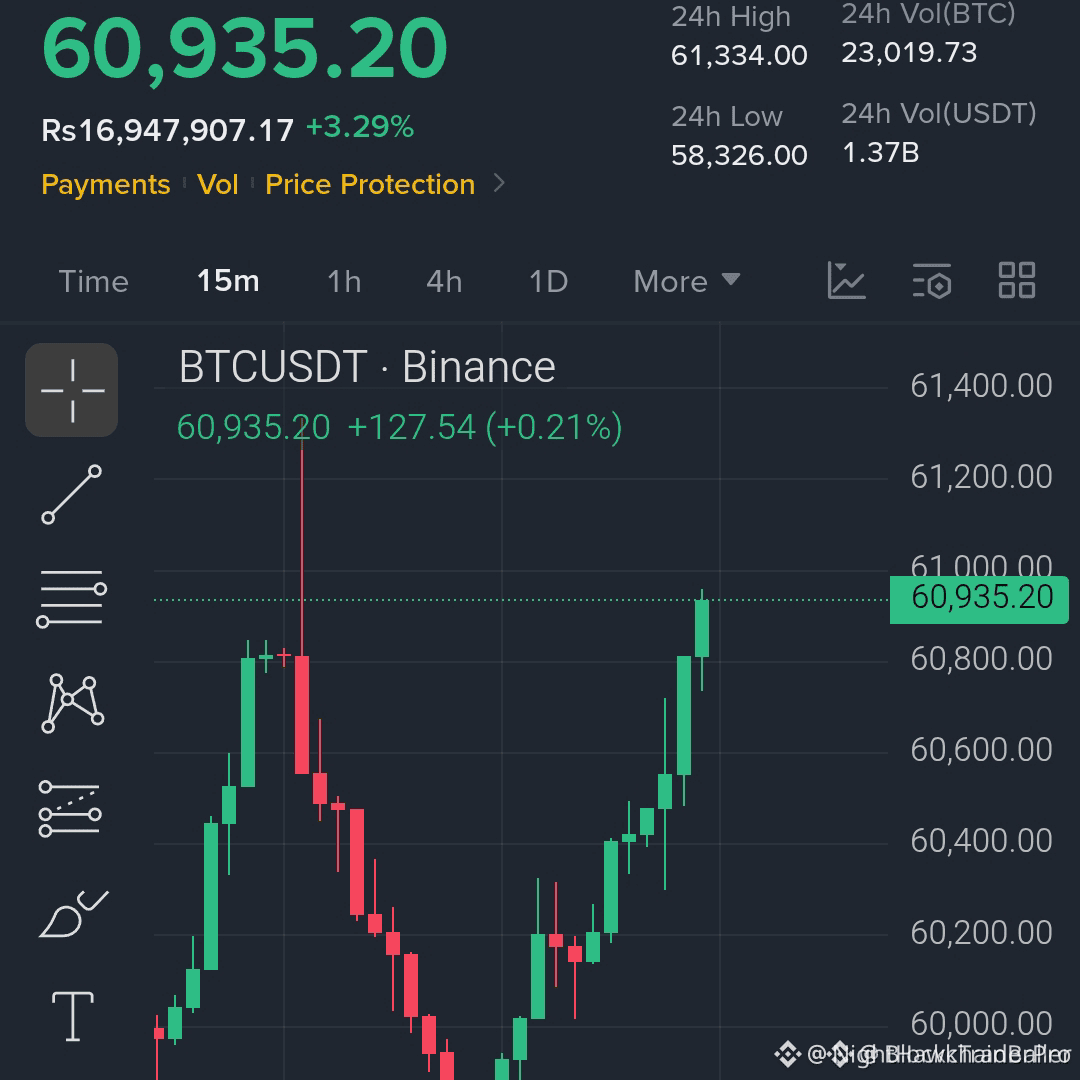Click the +127.54 (+0.21%) chart legend
This screenshot has width=1080, height=1080.
pos(485,427)
